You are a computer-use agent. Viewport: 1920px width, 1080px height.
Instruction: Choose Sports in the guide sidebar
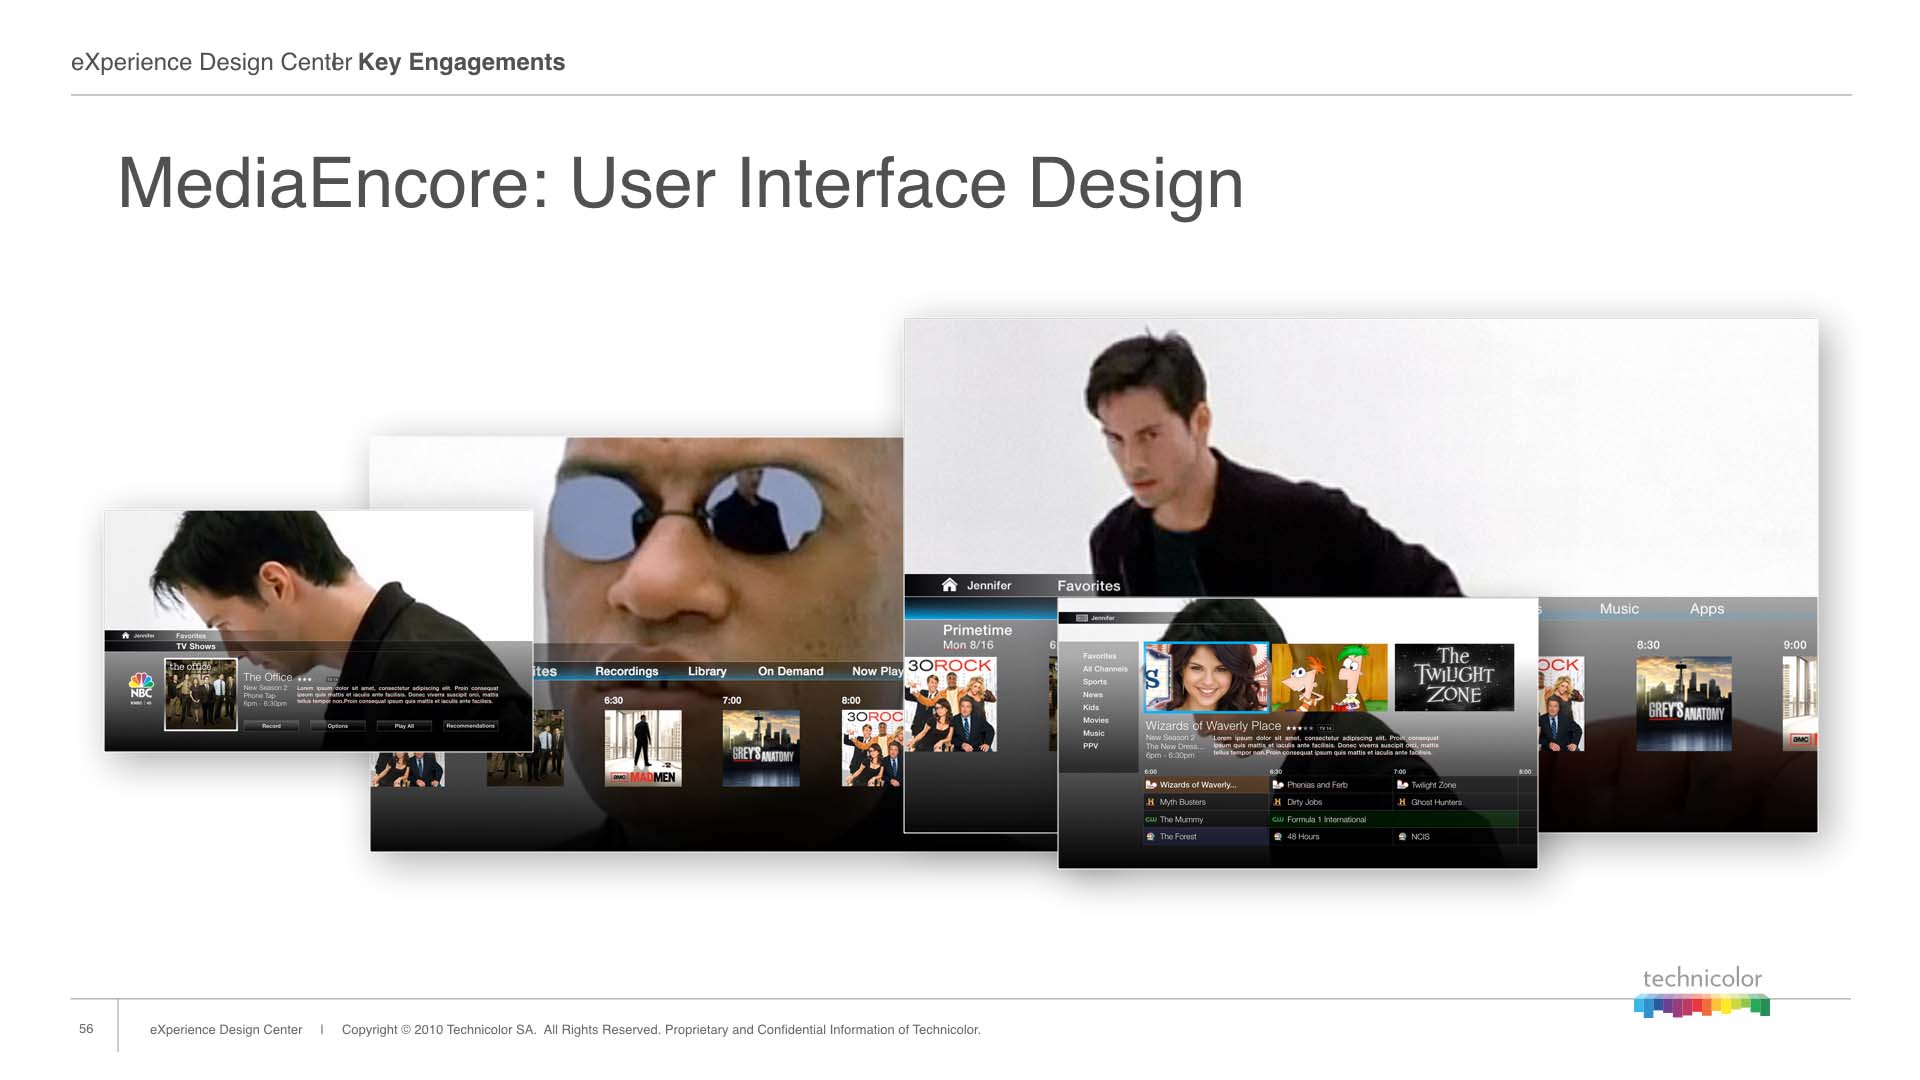[x=1095, y=682]
